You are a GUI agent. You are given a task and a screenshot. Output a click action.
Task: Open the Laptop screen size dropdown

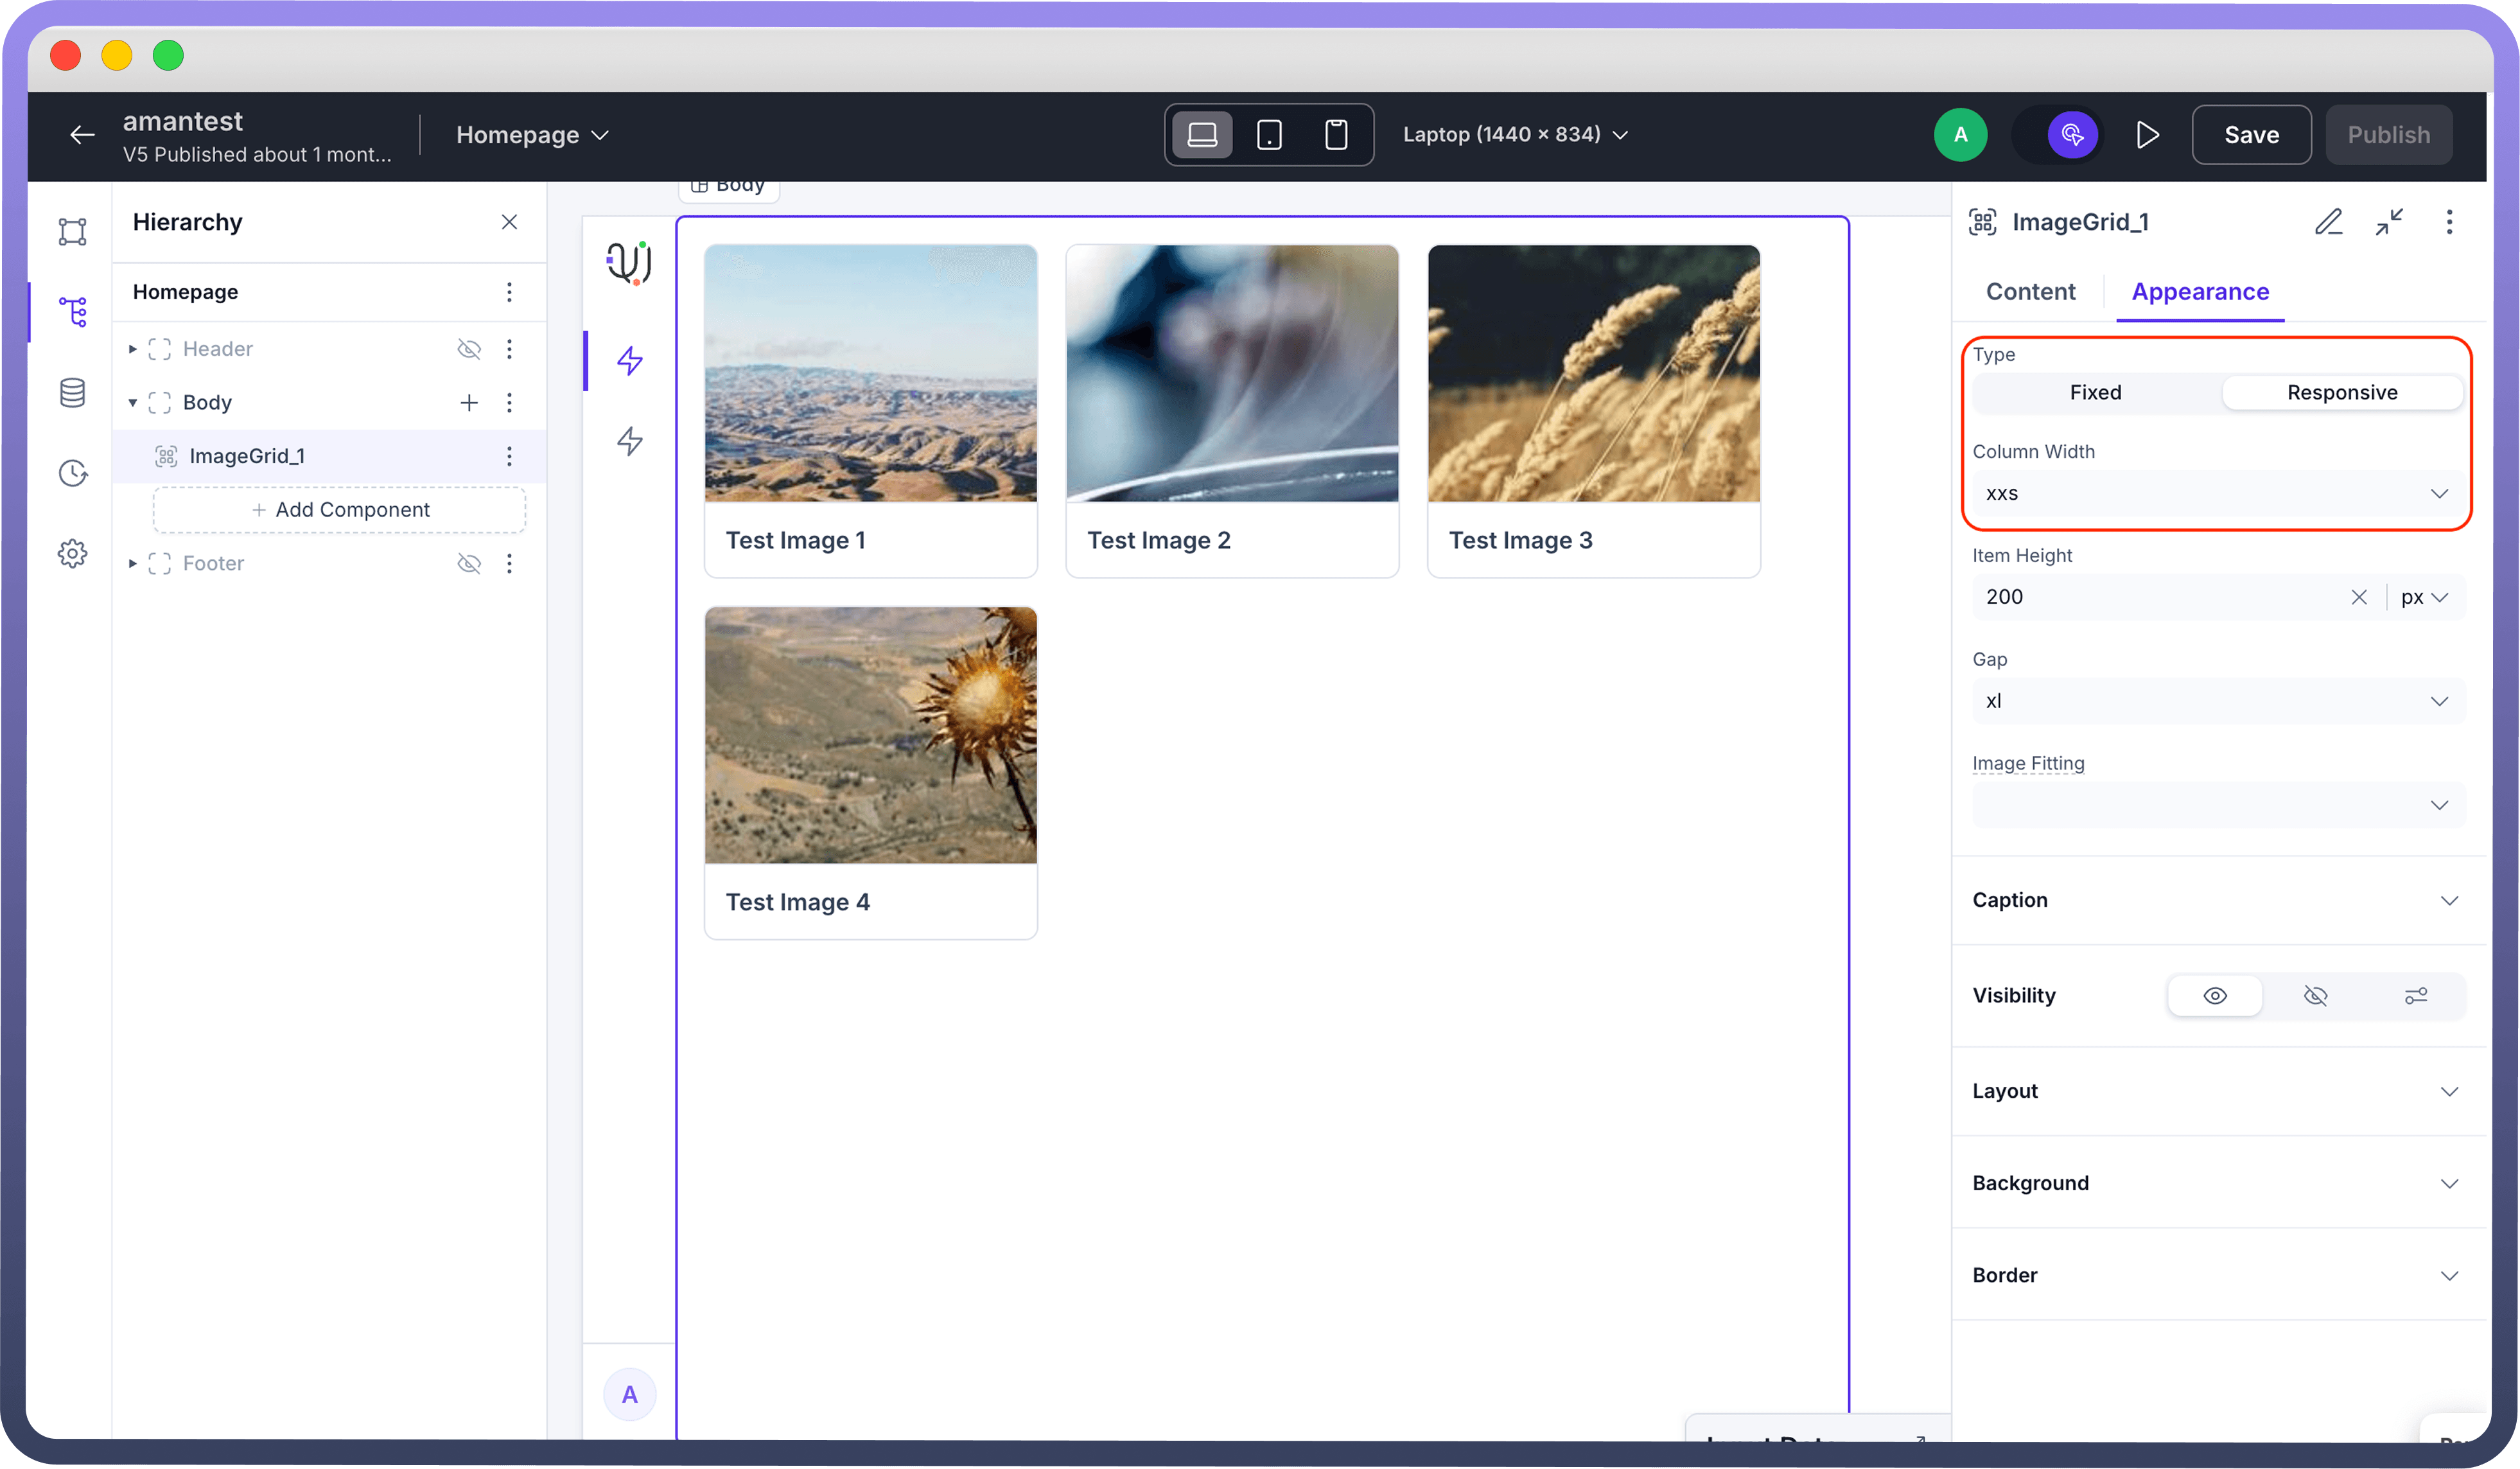point(1515,135)
